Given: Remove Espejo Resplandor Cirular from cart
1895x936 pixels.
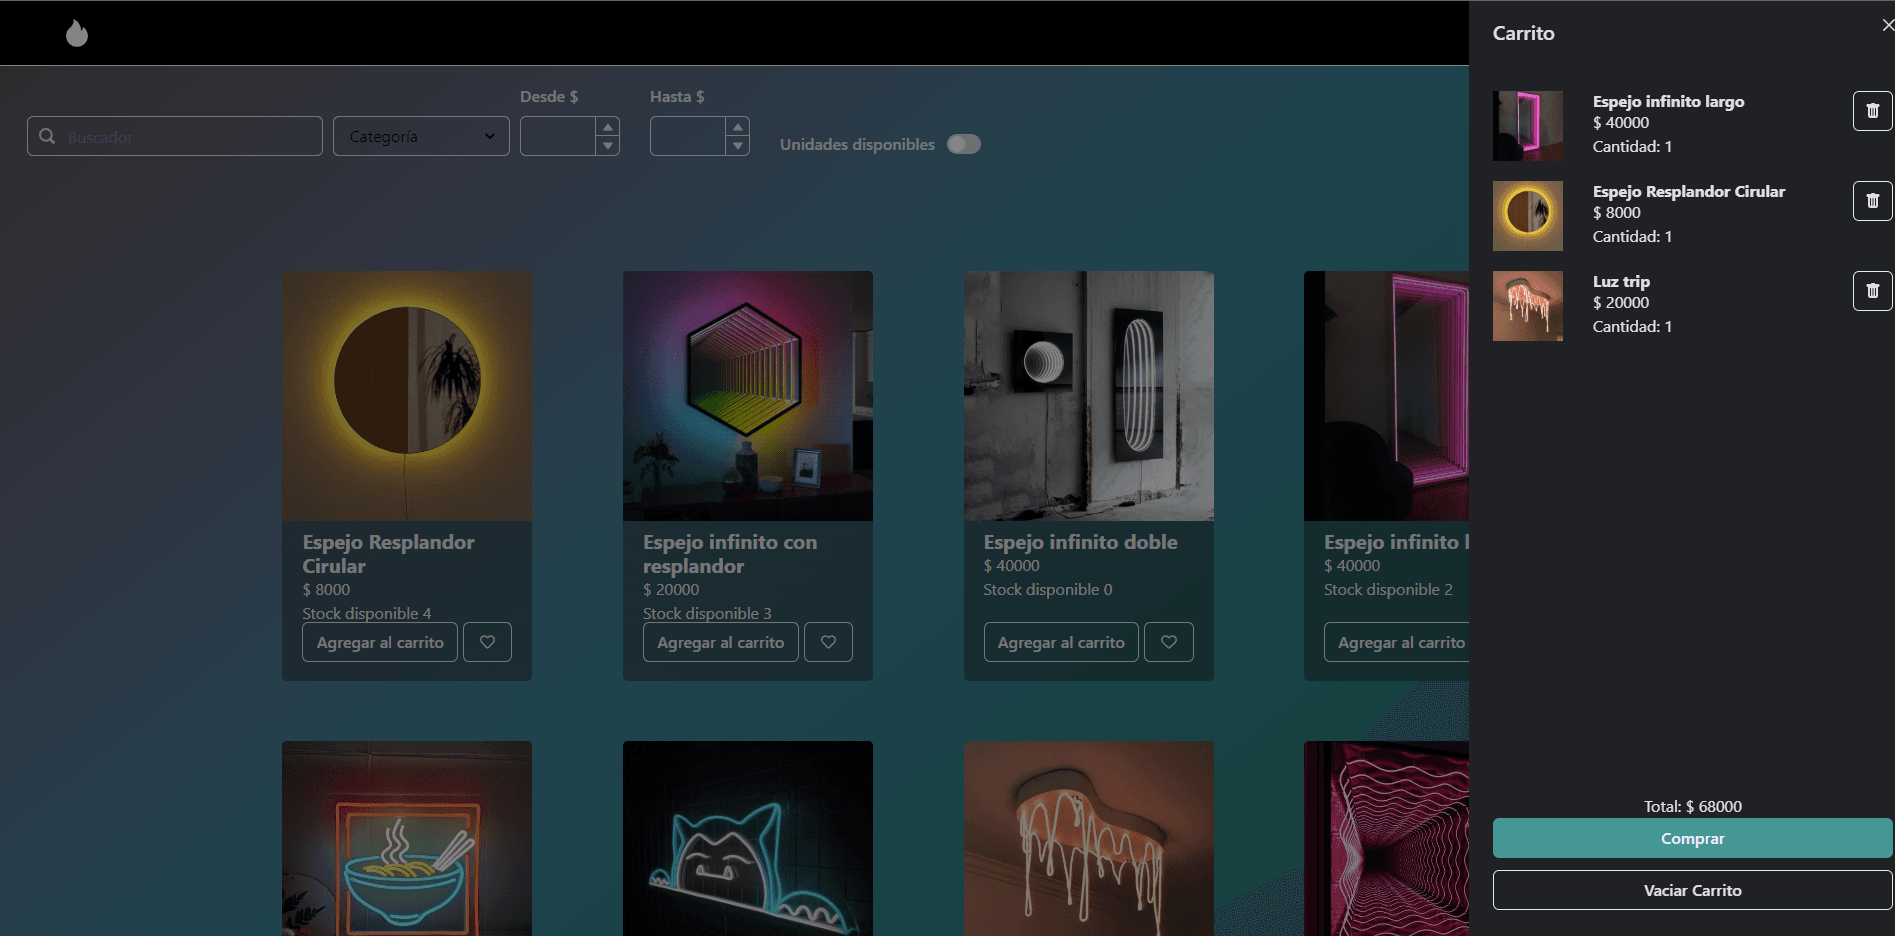Looking at the screenshot, I should 1872,201.
